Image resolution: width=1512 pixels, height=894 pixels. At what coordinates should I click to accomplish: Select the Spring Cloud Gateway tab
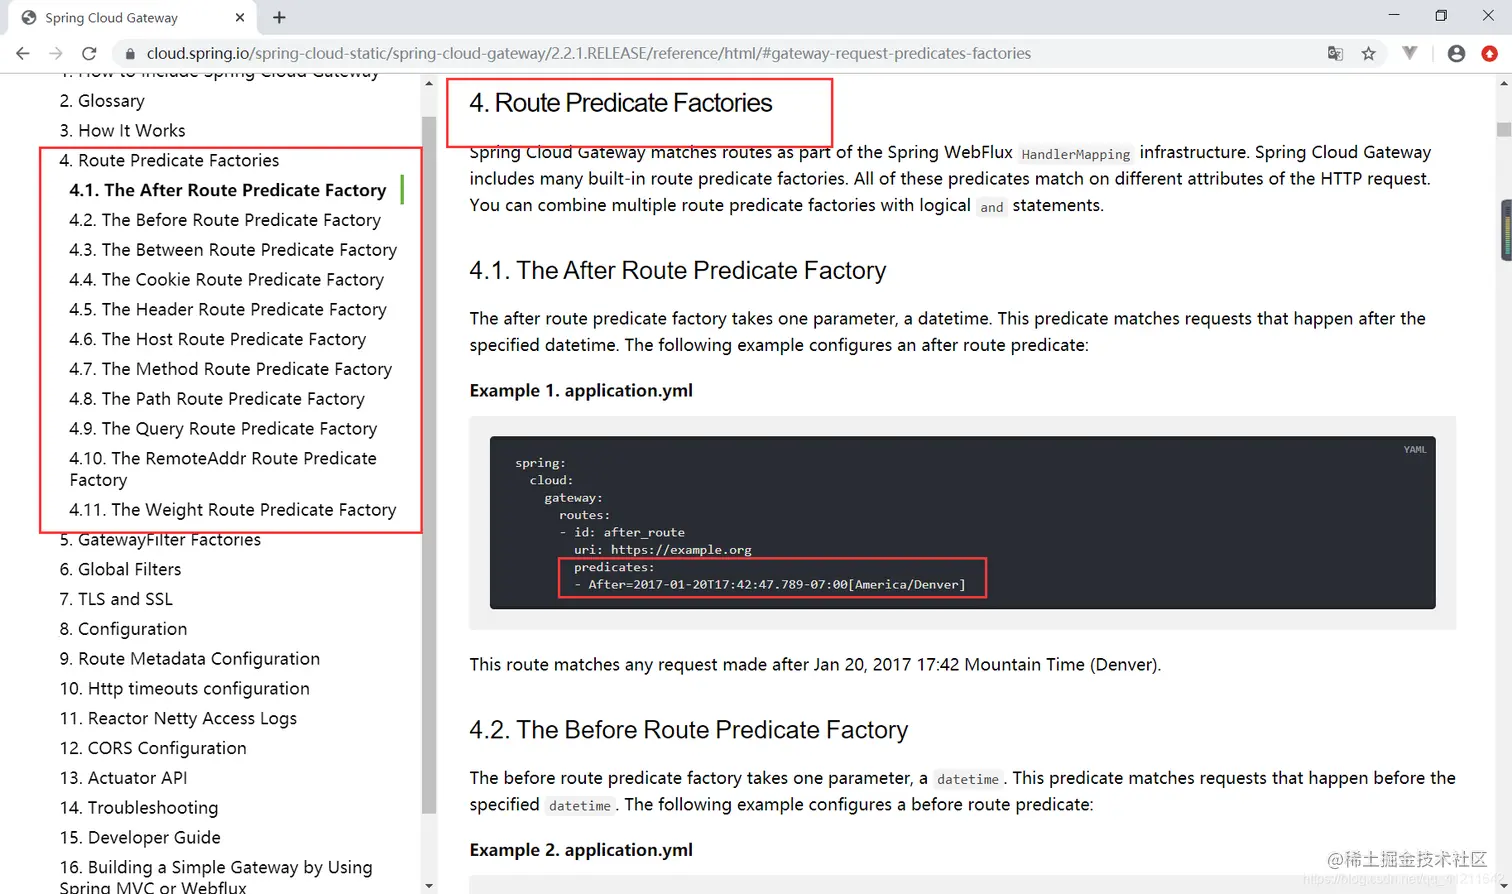tap(132, 18)
